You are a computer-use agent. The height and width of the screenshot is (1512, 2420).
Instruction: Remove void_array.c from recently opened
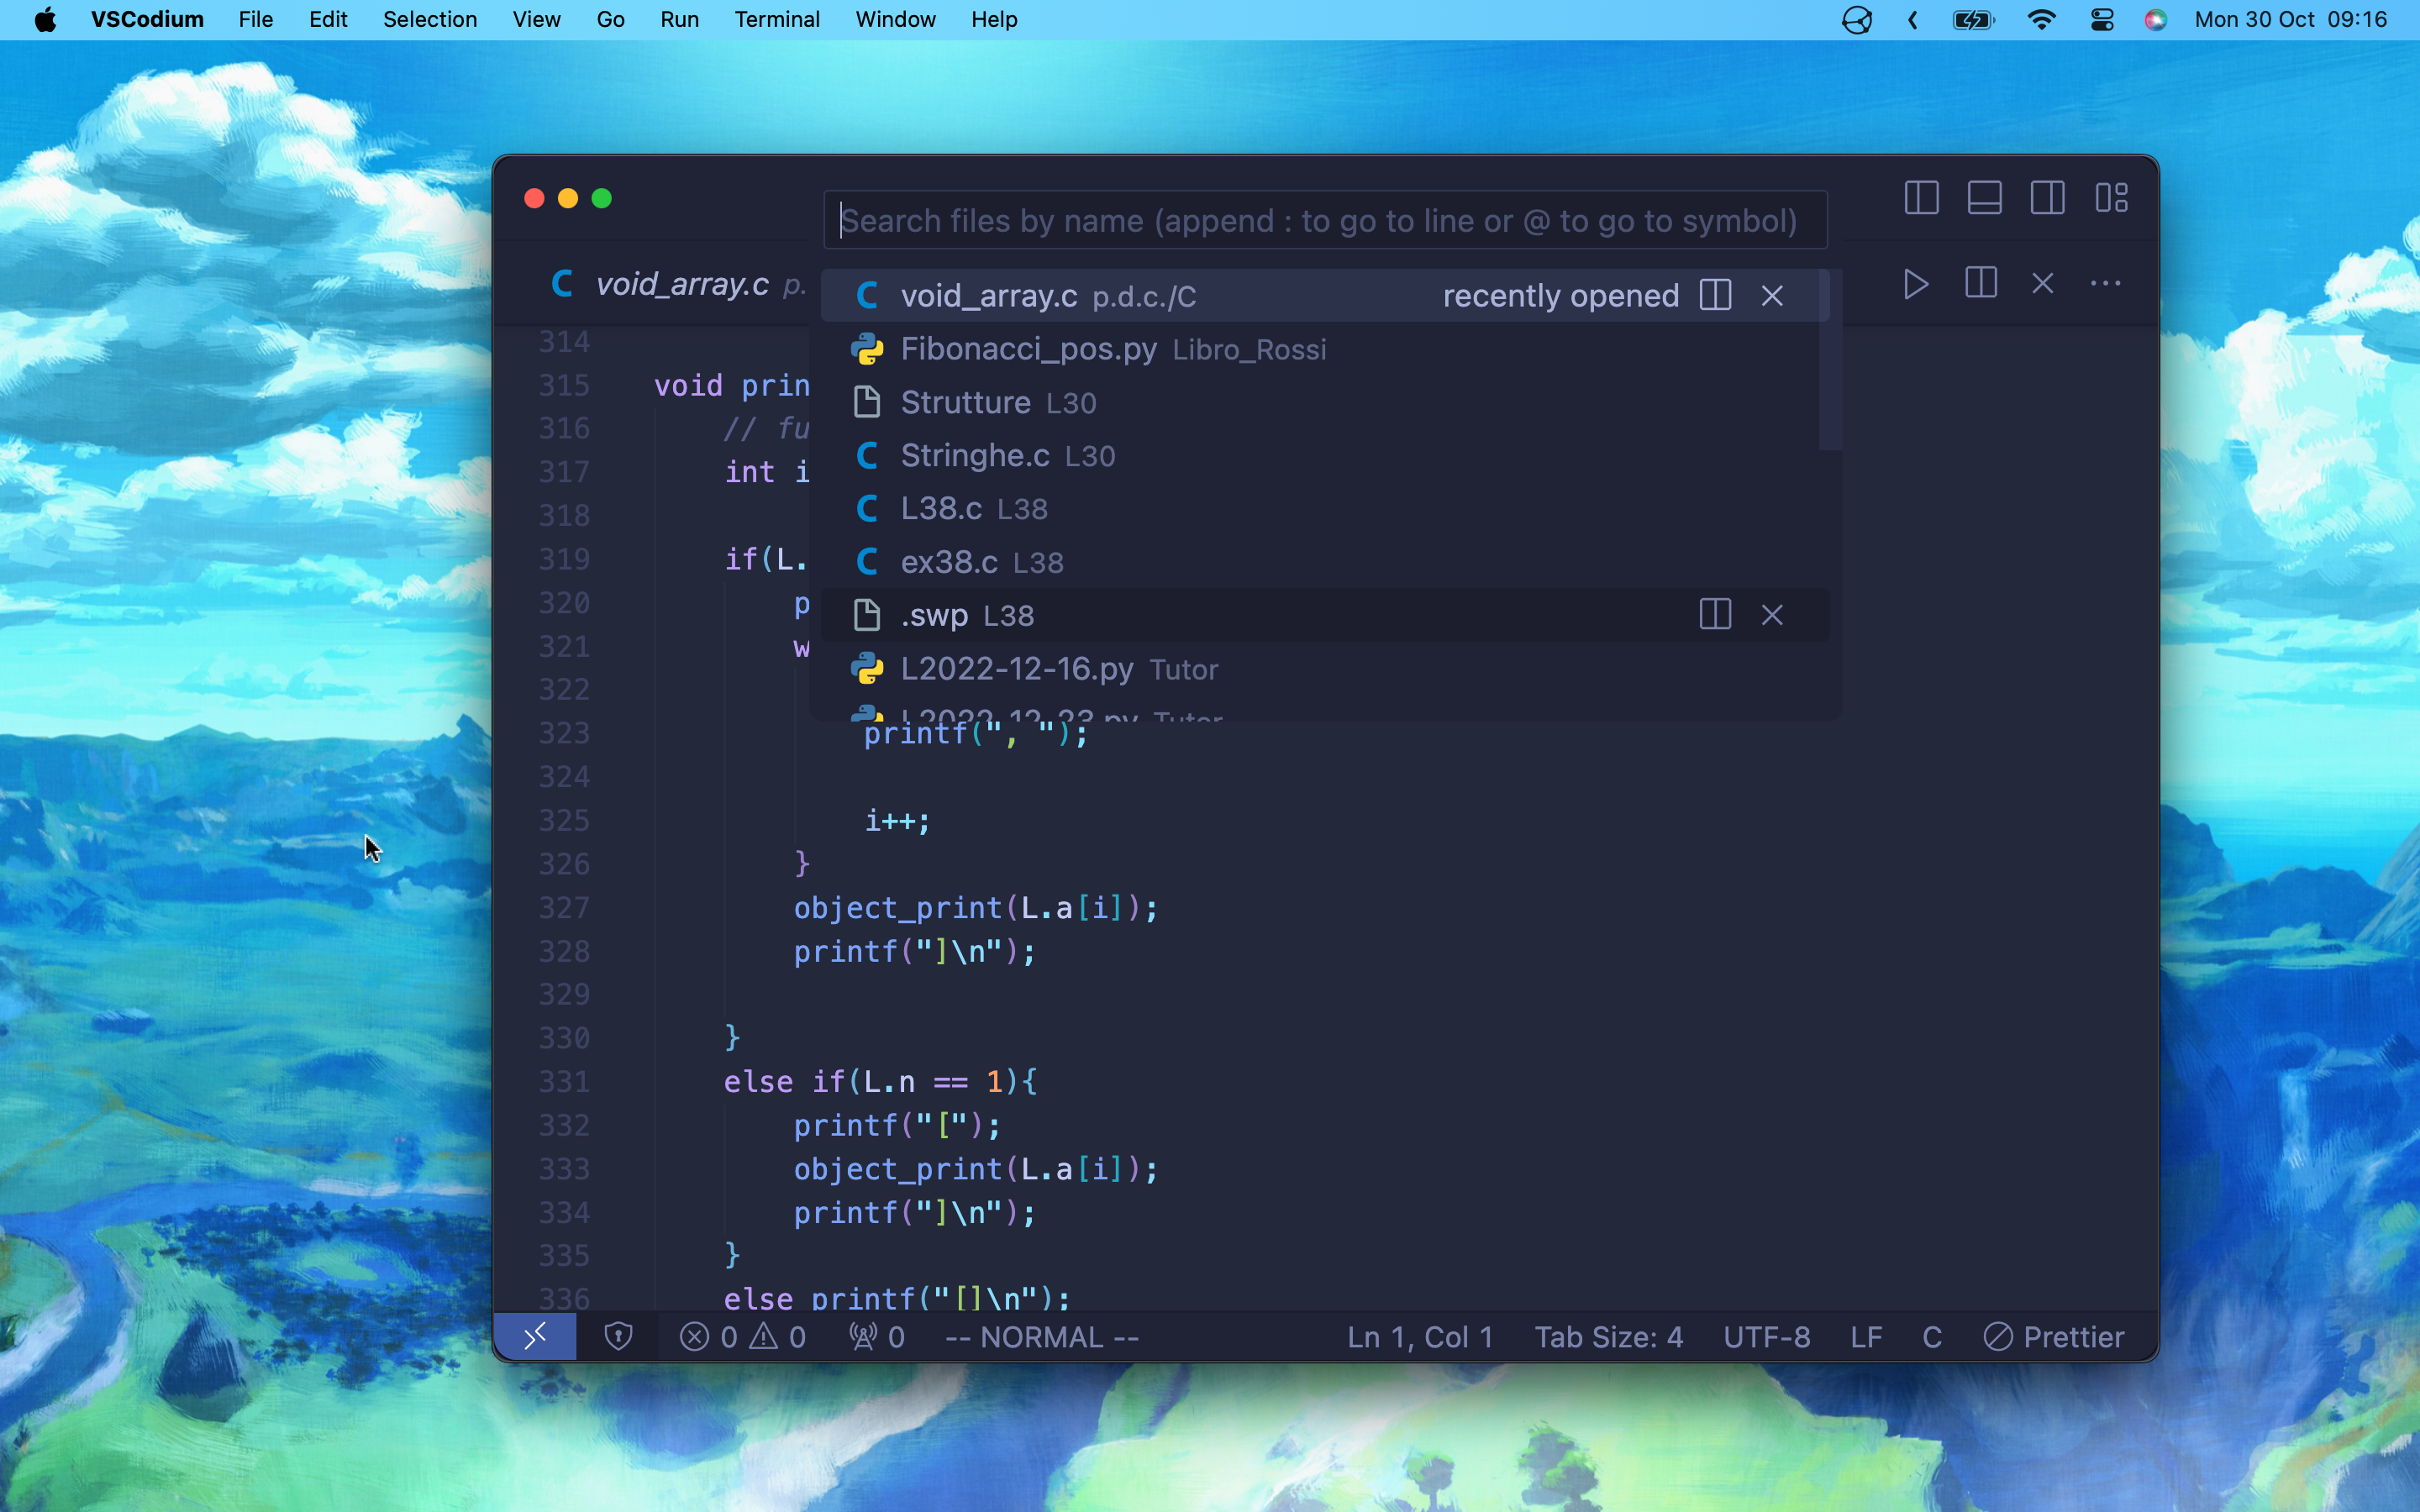tap(1772, 296)
